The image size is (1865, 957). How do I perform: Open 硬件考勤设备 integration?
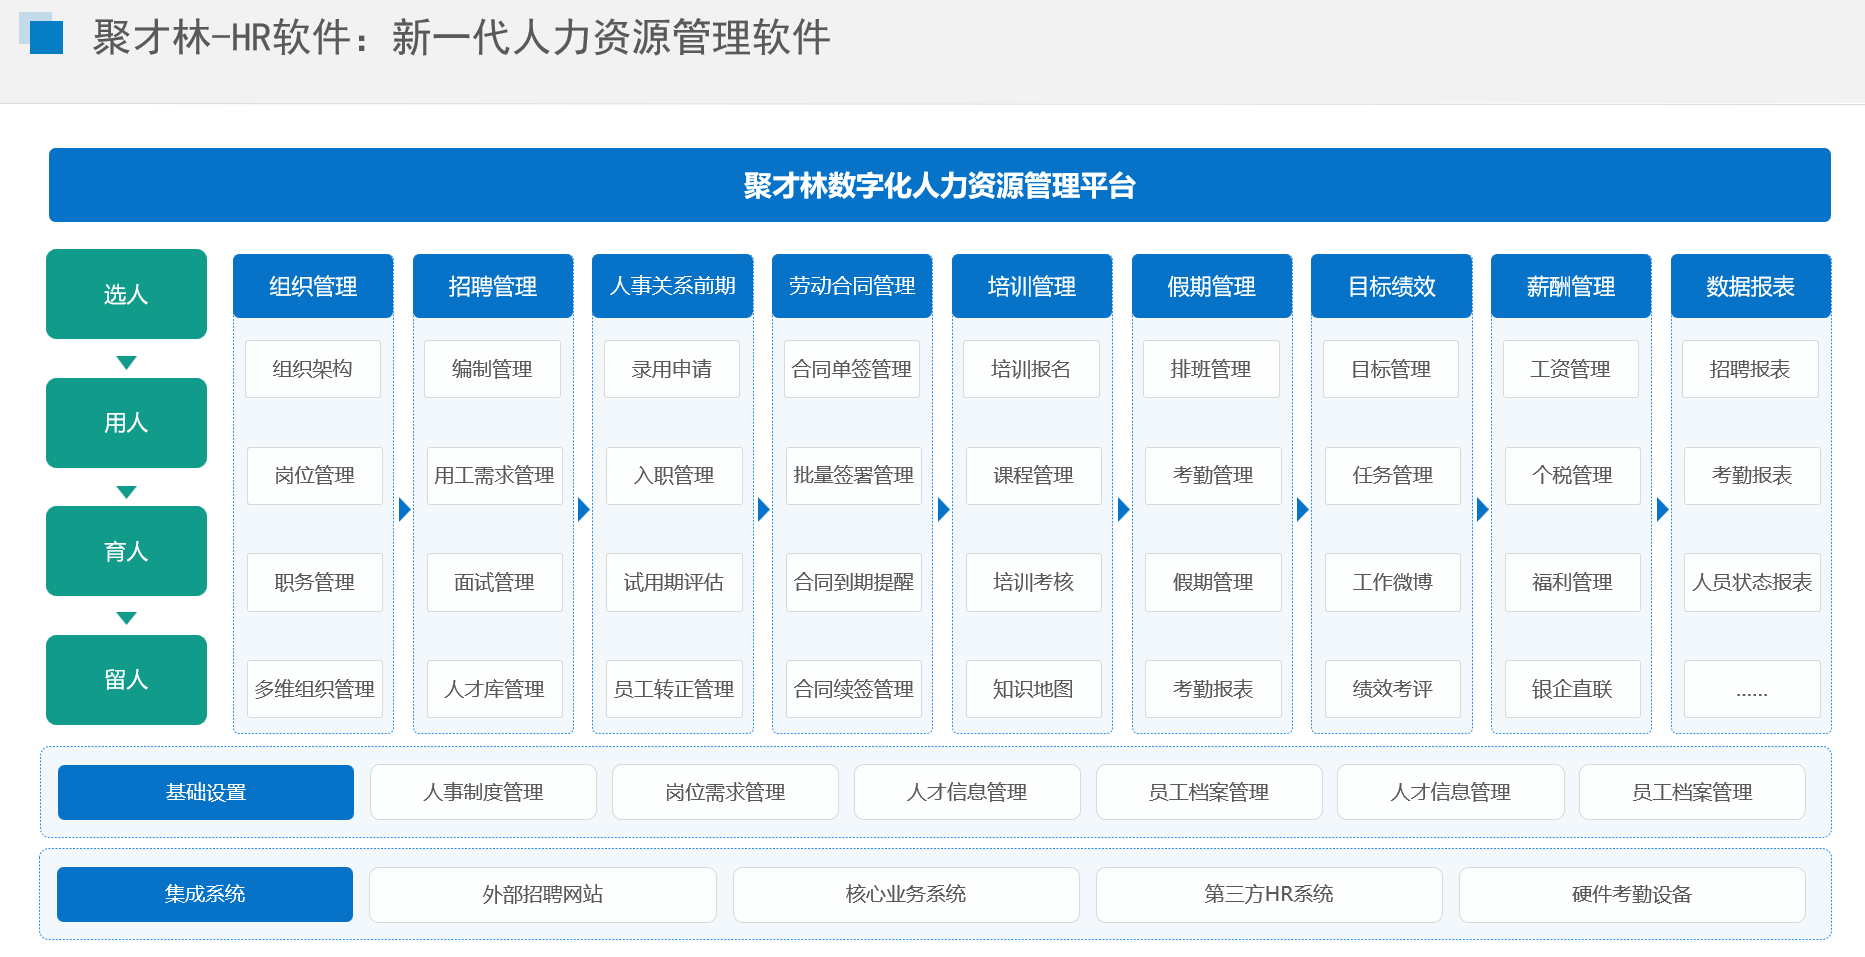pyautogui.click(x=1632, y=895)
